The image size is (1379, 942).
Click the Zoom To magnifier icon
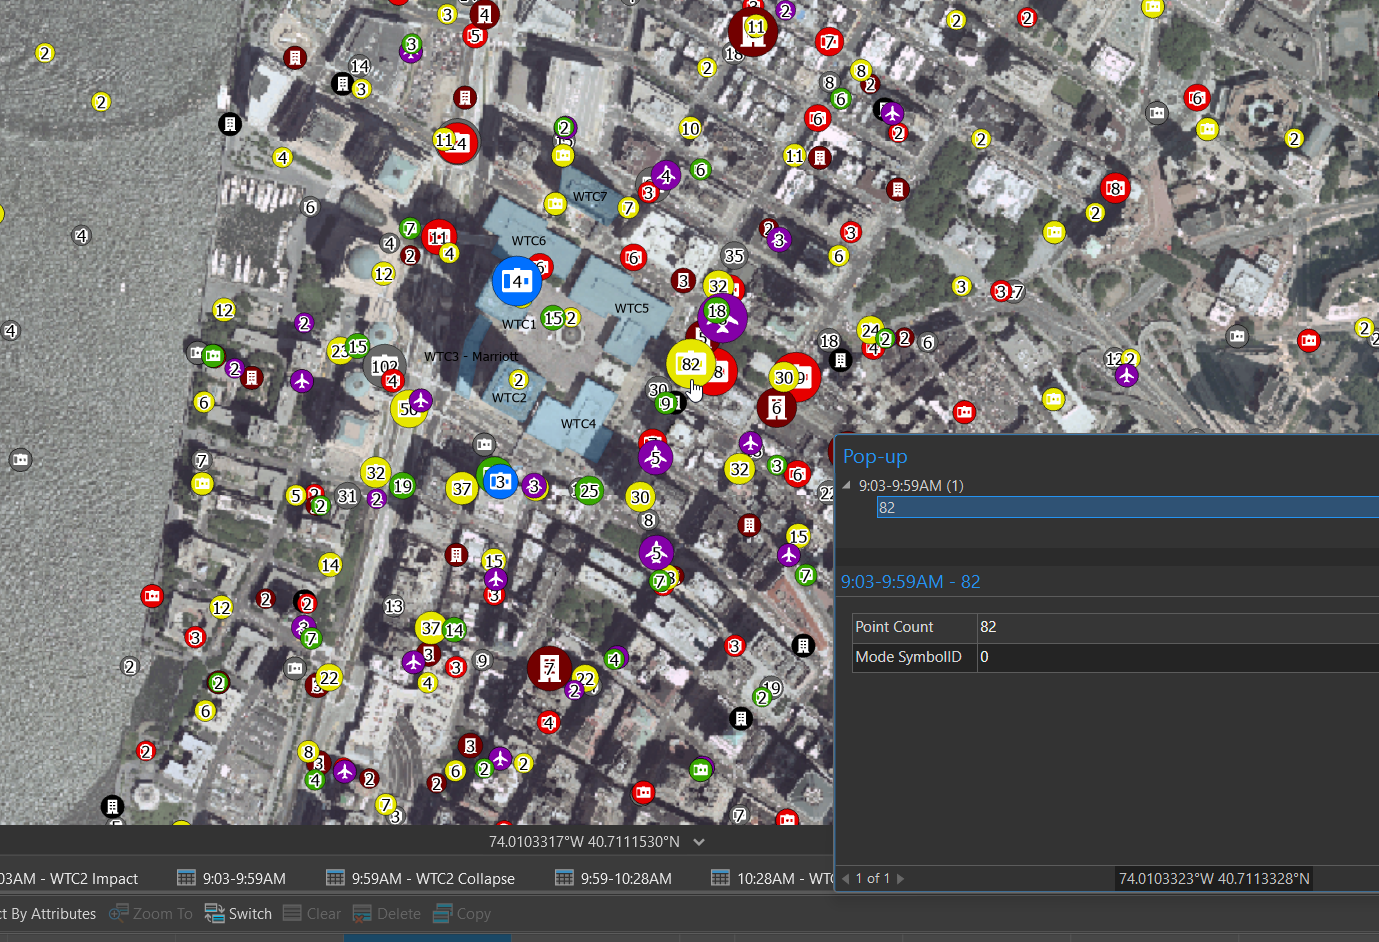tap(120, 913)
